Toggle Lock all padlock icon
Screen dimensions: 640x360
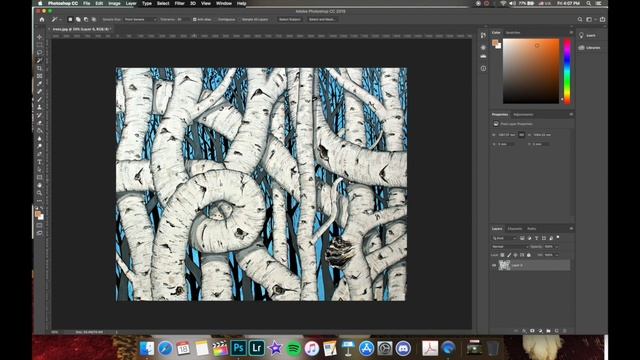pos(529,255)
